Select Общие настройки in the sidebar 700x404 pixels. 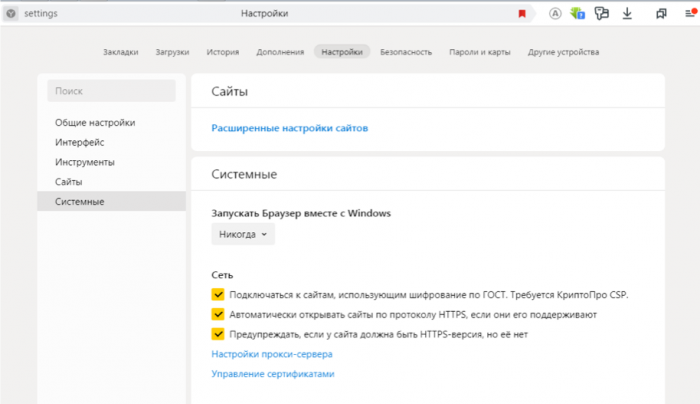(95, 123)
